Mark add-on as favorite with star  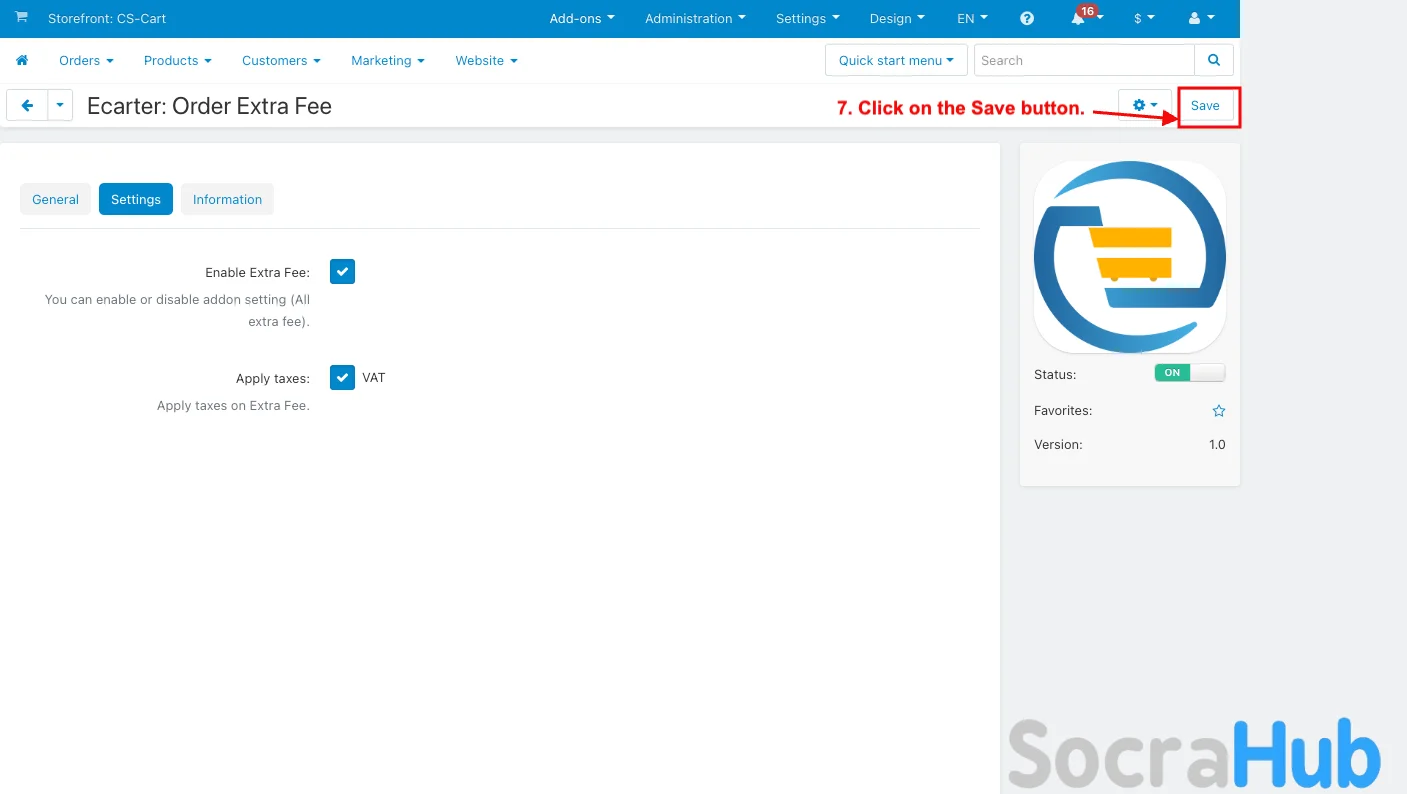[1218, 411]
